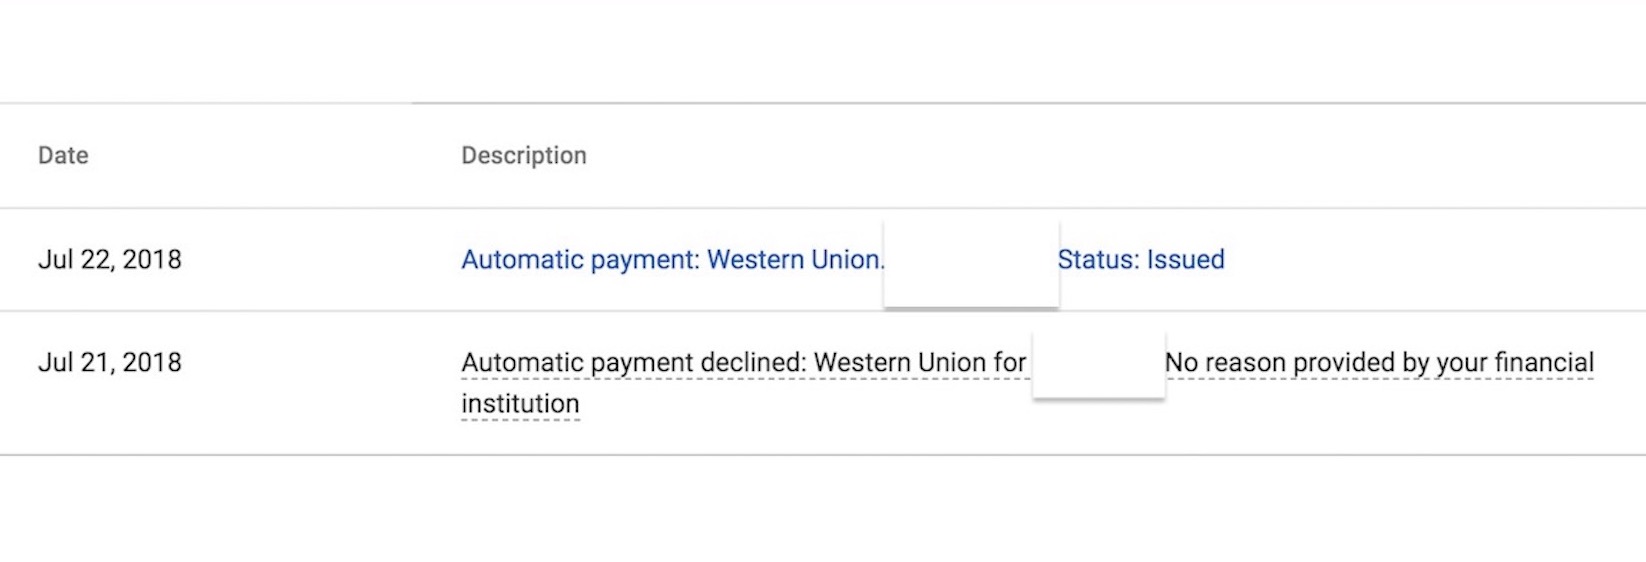The width and height of the screenshot is (1646, 562).
Task: Open the word "Automatic" in the Jul 22 link
Action: coord(522,260)
